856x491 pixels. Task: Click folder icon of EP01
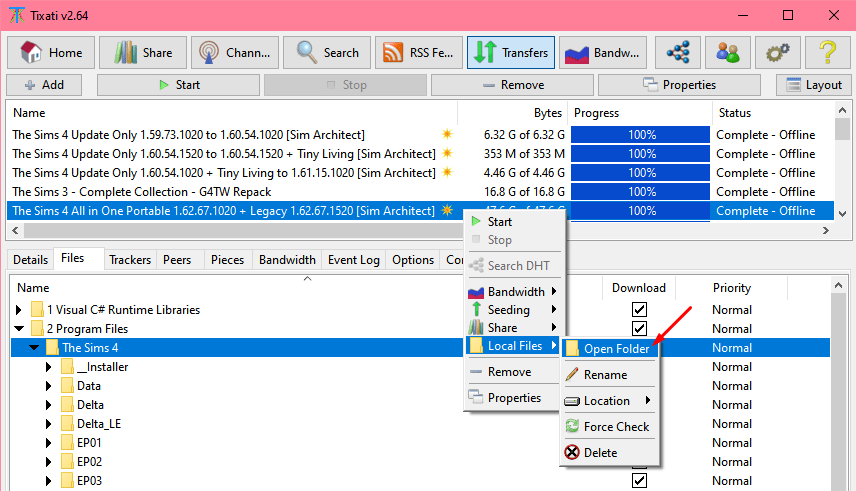67,442
